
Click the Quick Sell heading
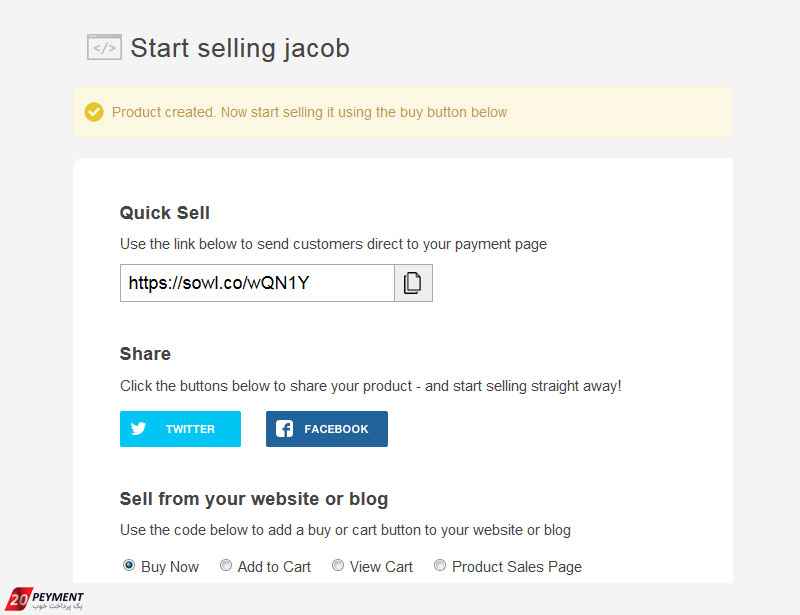[x=165, y=213]
